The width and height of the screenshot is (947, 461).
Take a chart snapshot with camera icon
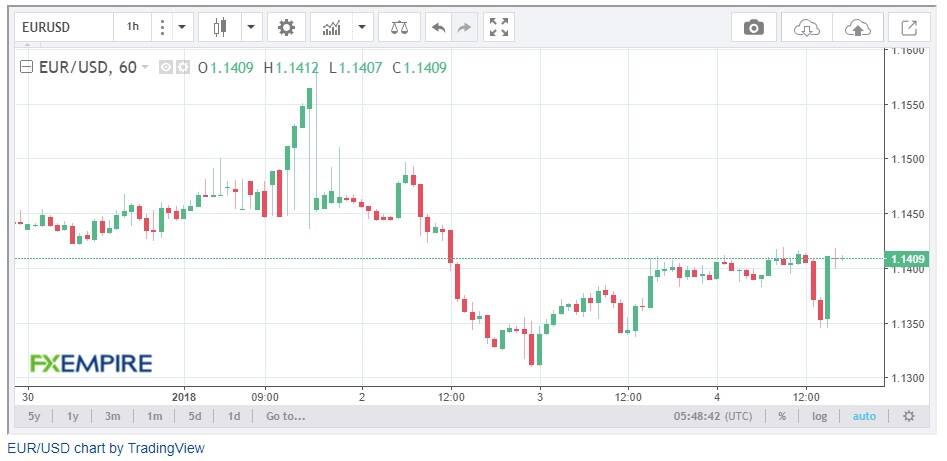753,27
